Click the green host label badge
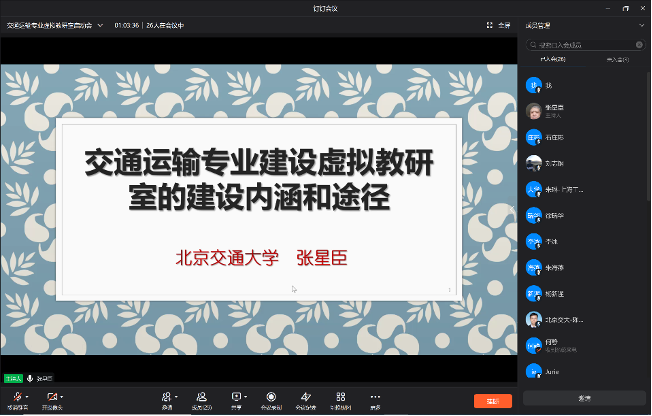 coord(13,378)
